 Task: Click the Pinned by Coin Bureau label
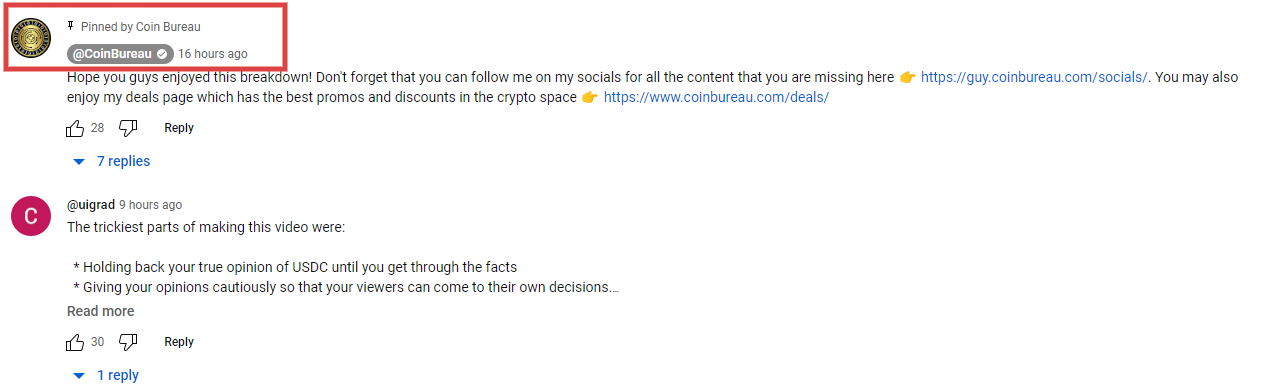pos(141,27)
